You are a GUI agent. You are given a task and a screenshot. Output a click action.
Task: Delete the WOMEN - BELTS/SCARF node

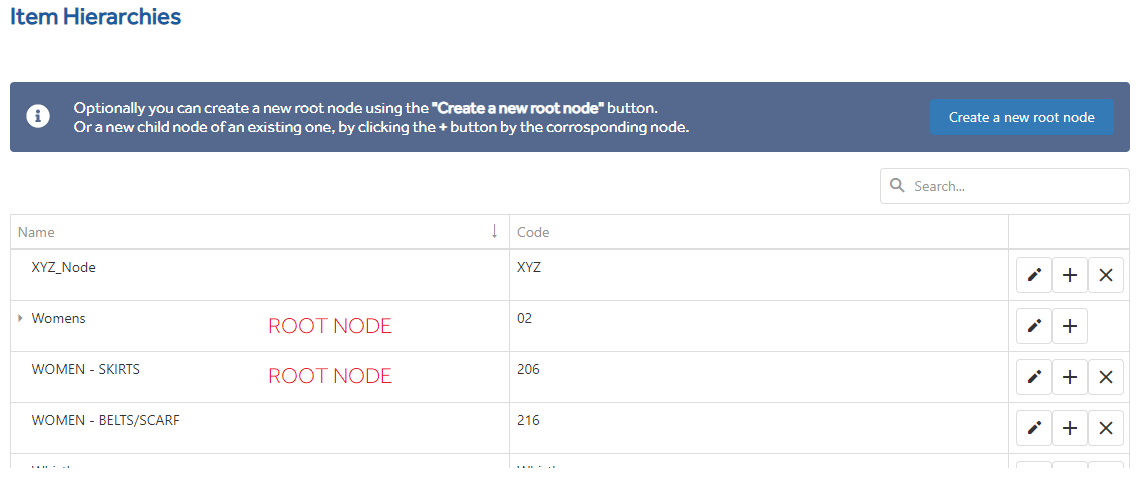tap(1106, 428)
